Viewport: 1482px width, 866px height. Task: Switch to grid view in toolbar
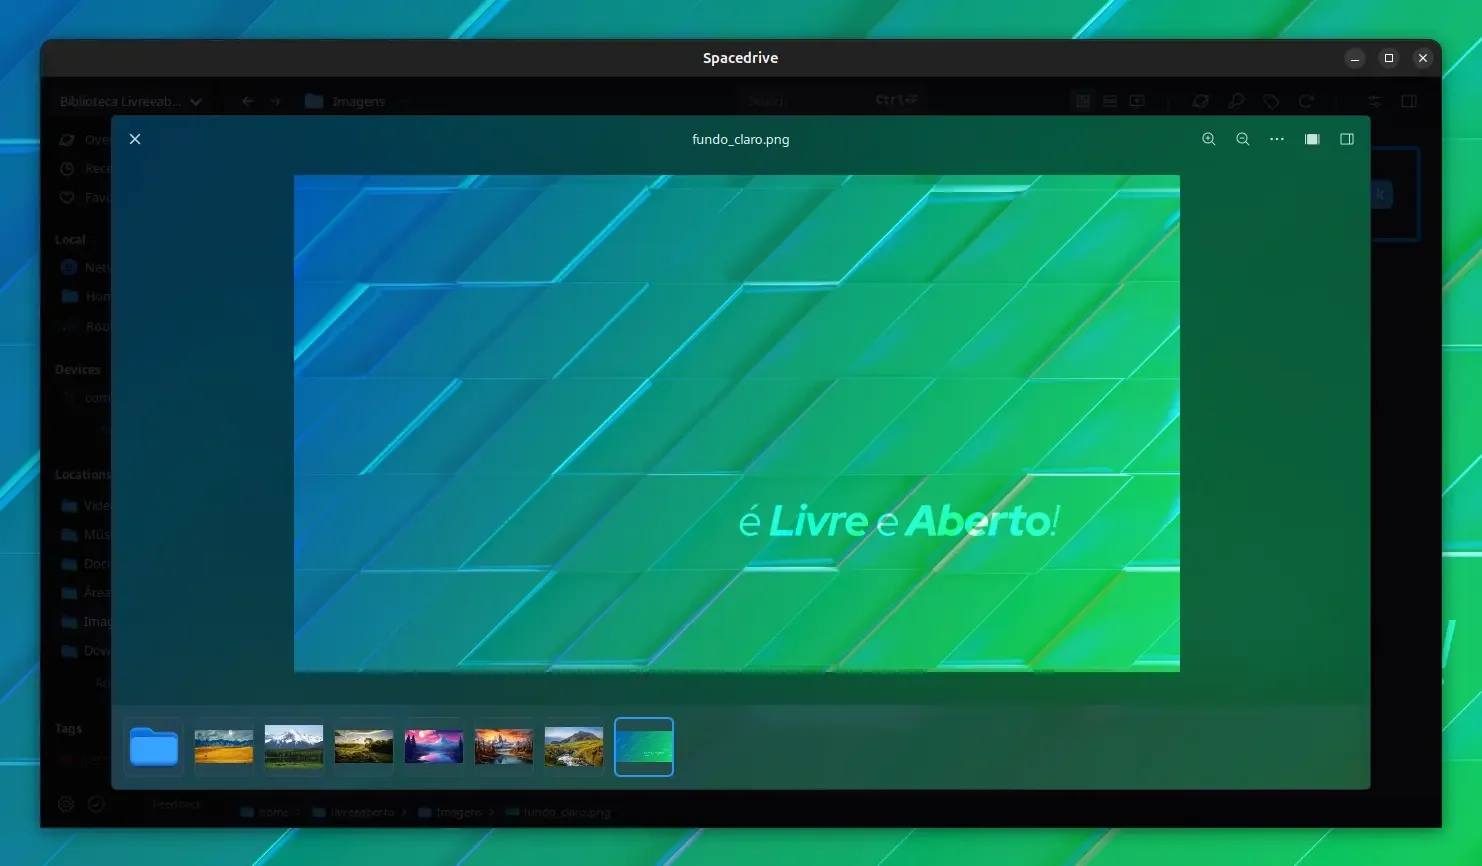click(x=1083, y=101)
